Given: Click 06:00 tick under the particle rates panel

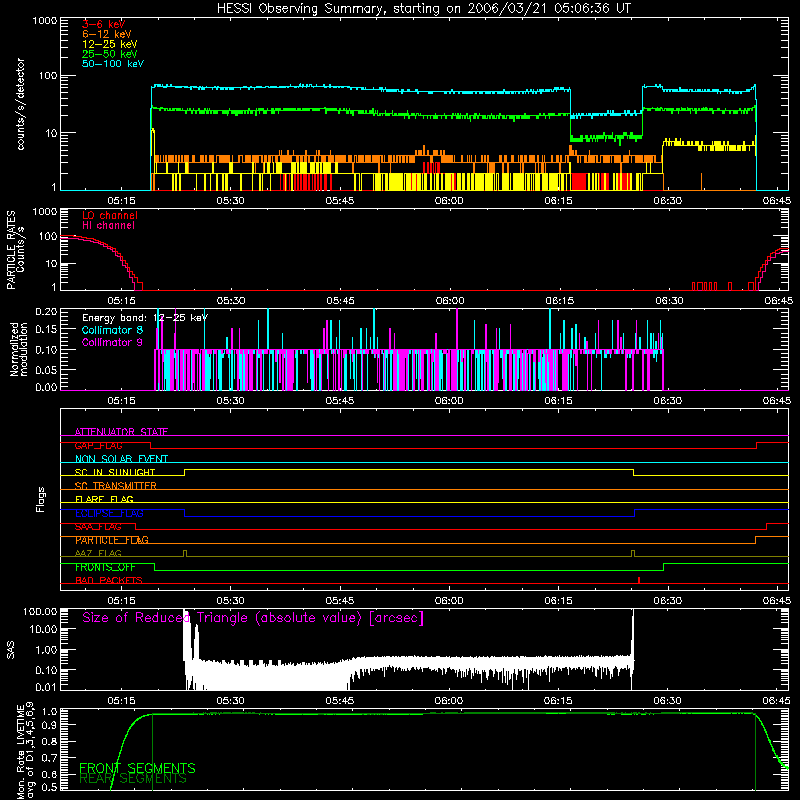Looking at the screenshot, I should click(449, 301).
